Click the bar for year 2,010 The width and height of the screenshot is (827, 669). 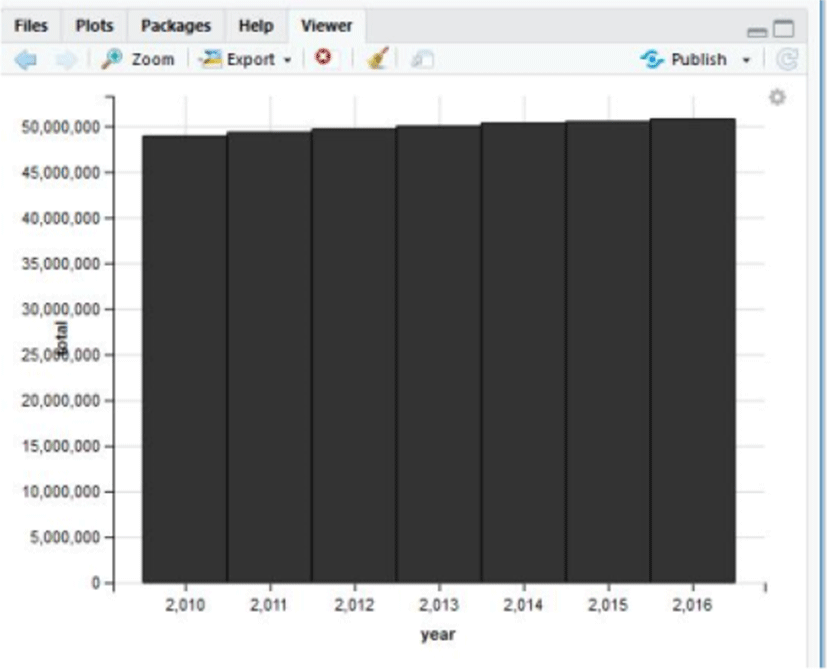(x=185, y=359)
